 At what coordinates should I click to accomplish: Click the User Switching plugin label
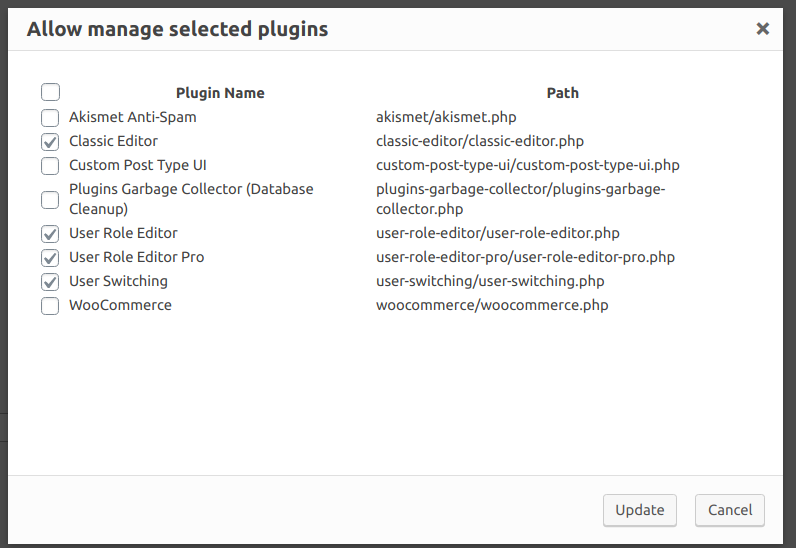click(x=118, y=281)
